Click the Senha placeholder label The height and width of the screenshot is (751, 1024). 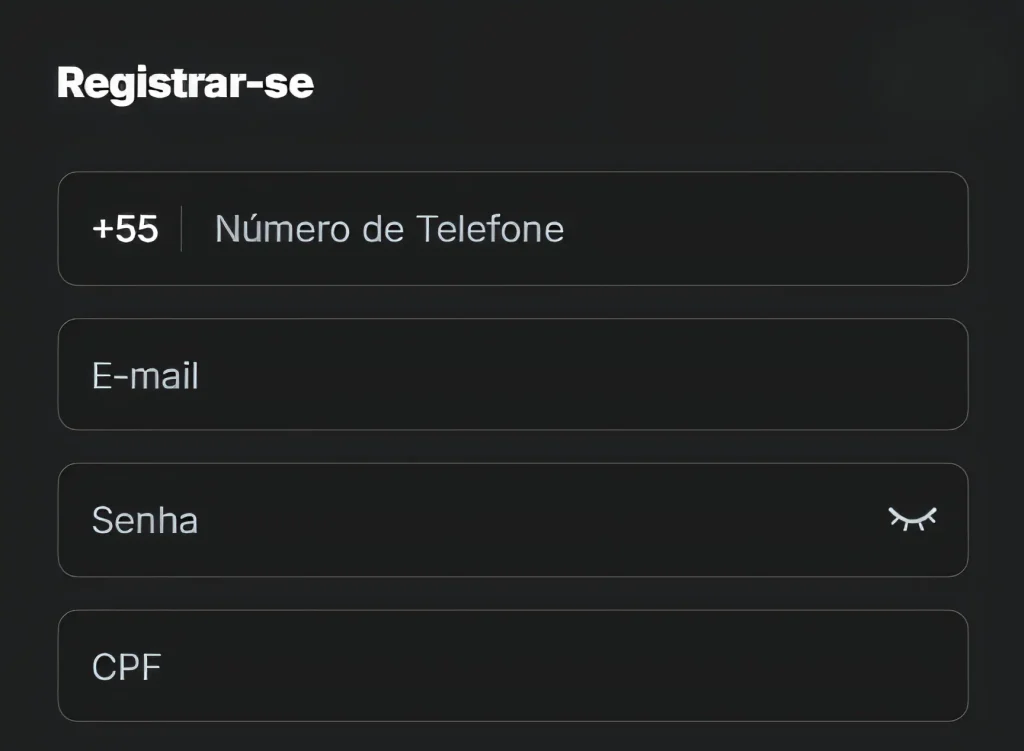145,520
